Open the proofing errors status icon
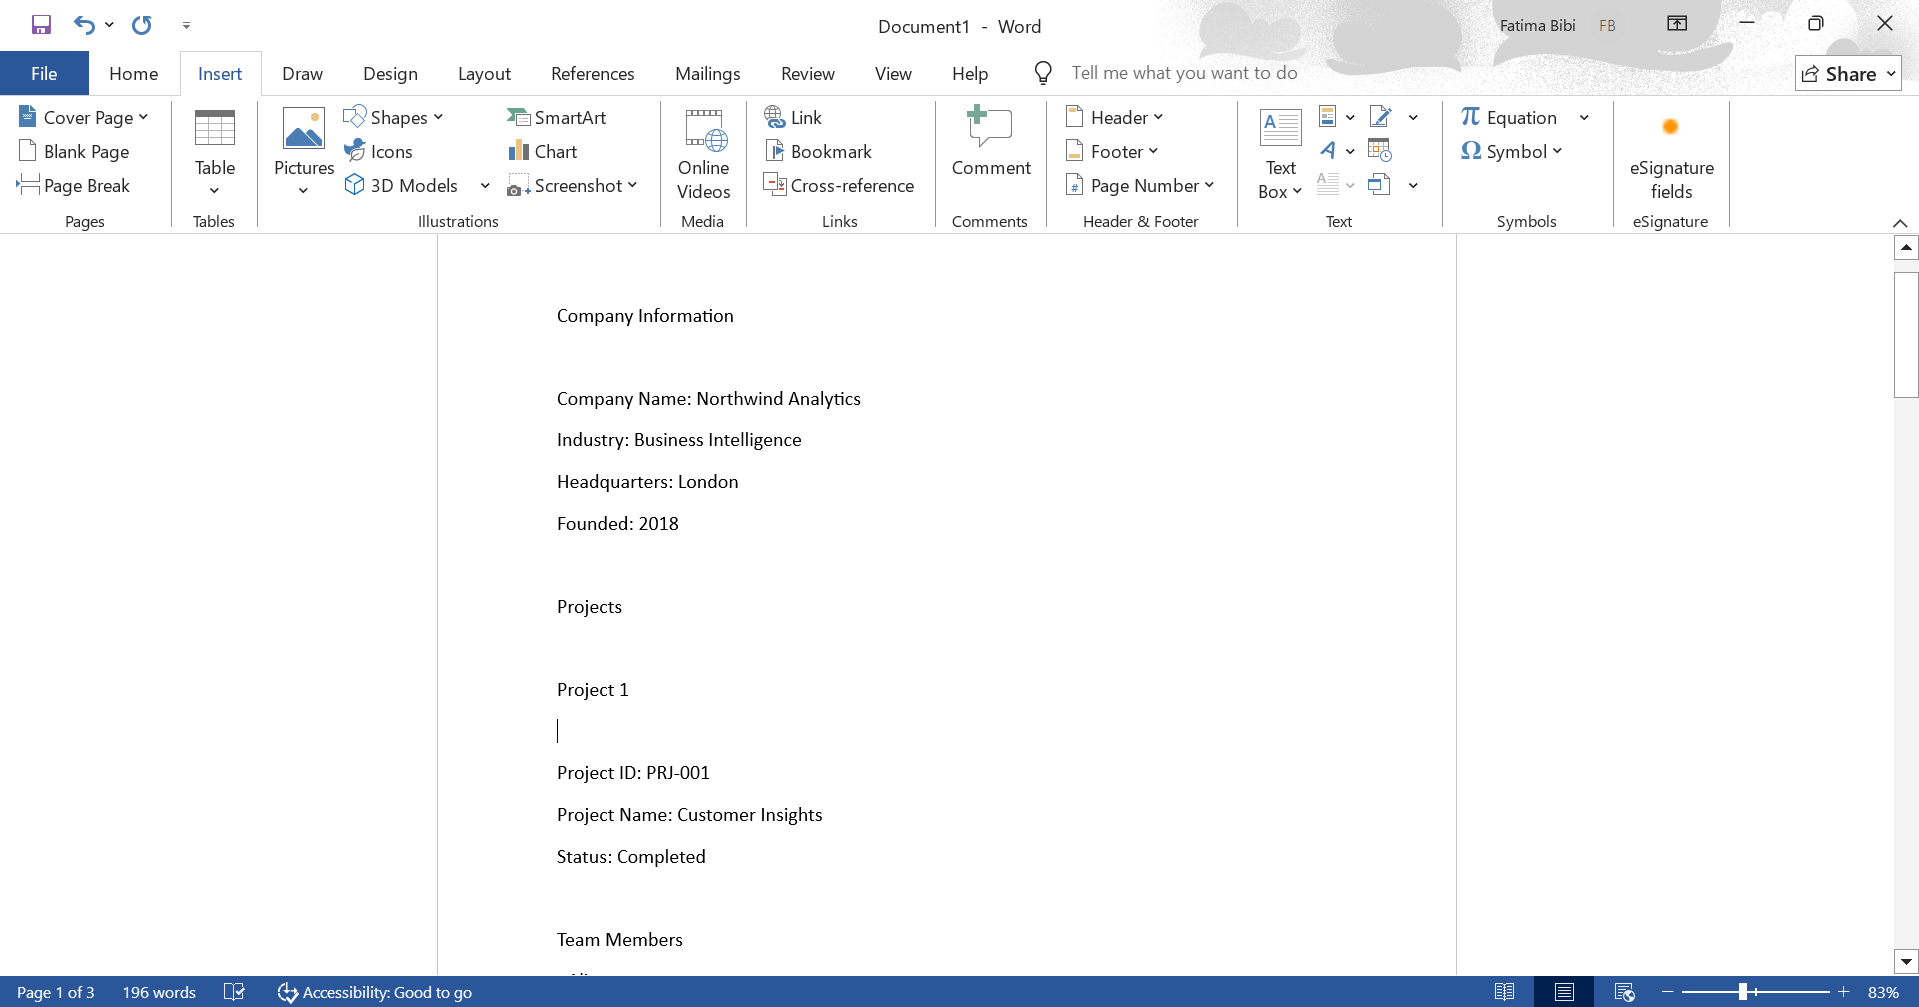 [234, 992]
